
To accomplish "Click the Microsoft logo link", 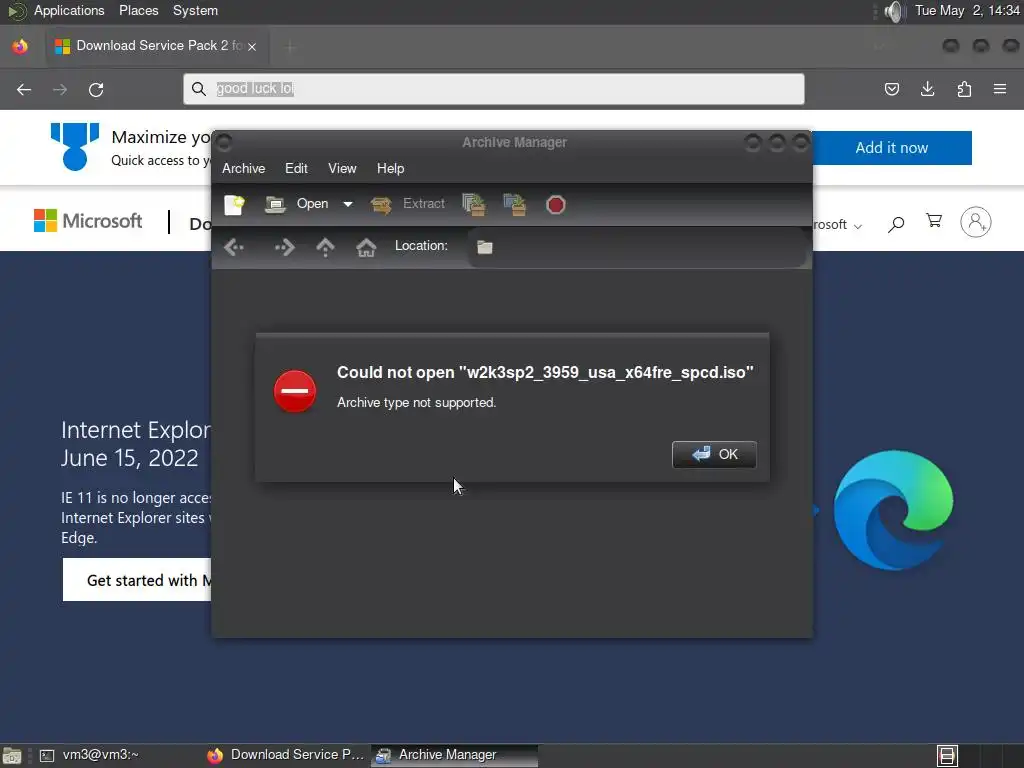I will tap(88, 221).
